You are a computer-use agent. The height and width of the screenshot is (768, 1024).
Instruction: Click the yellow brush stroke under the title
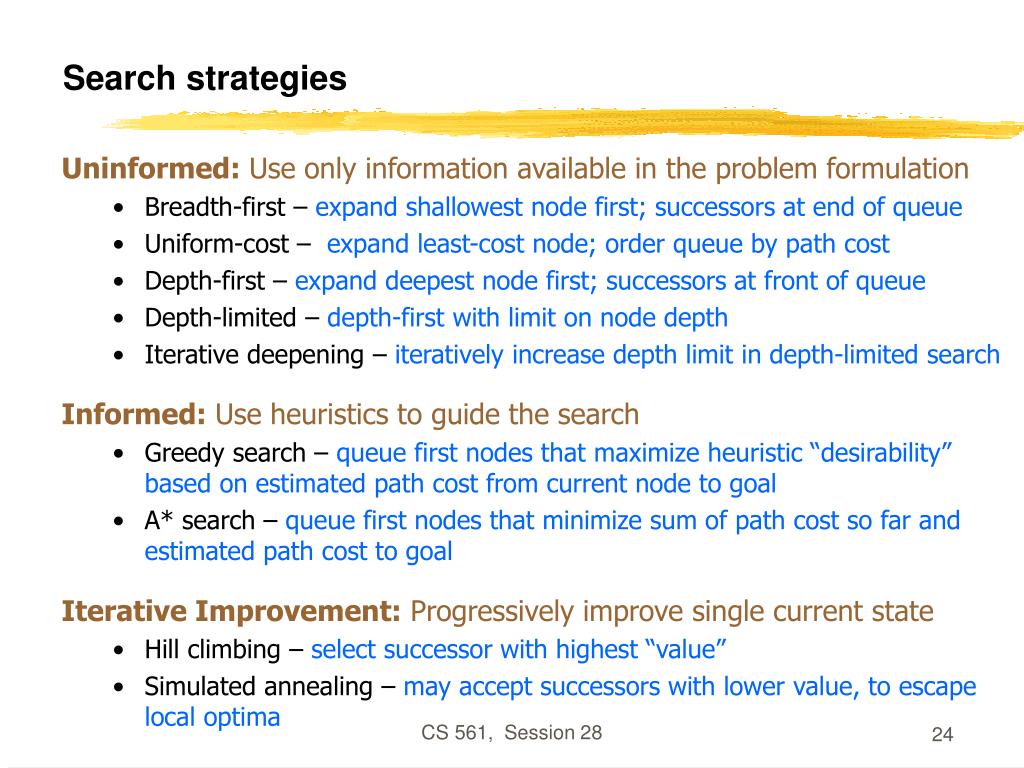562,123
